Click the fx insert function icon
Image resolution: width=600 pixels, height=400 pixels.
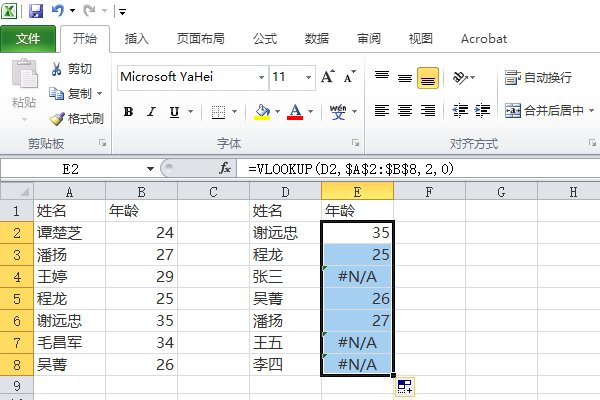225,168
